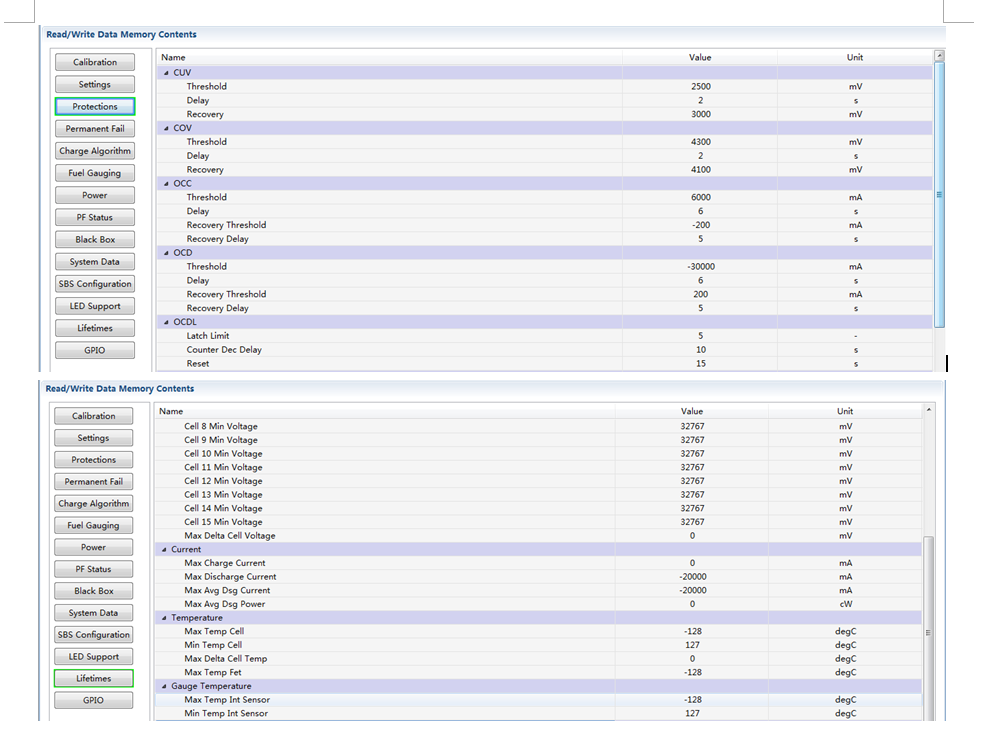The width and height of the screenshot is (987, 731).
Task: Click scroll-up arrow of upper table scrollbar
Action: [x=939, y=56]
